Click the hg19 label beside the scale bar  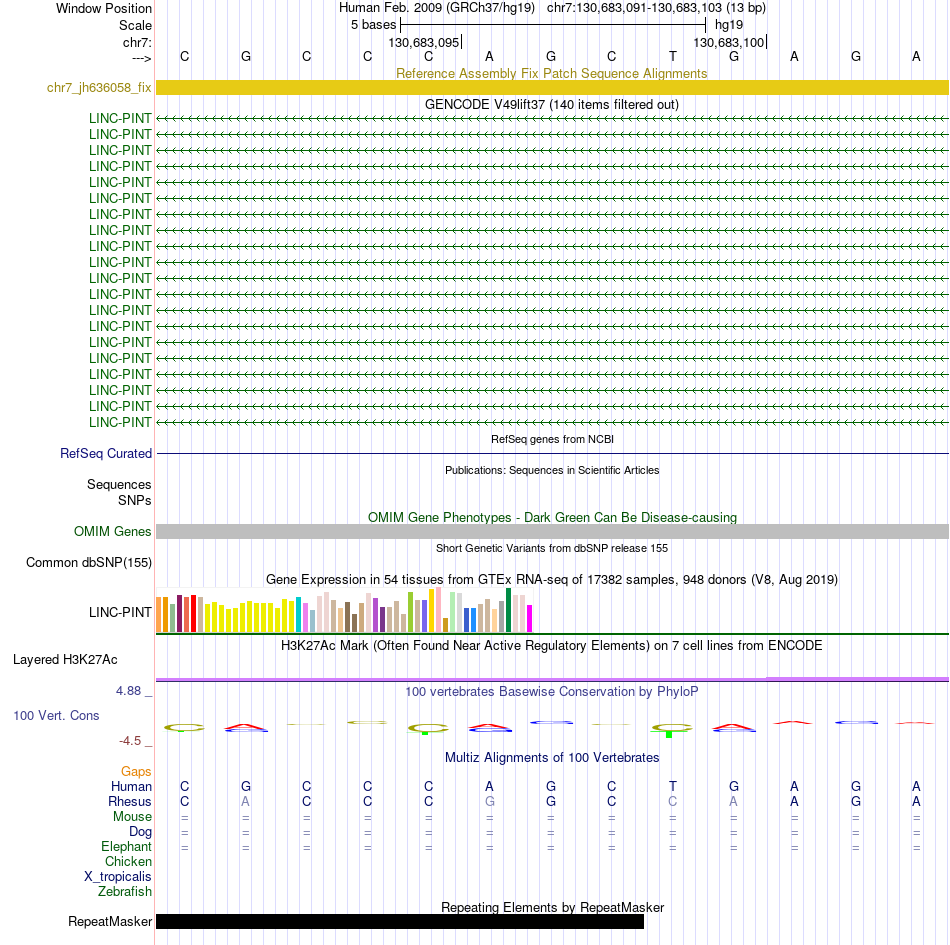(729, 25)
